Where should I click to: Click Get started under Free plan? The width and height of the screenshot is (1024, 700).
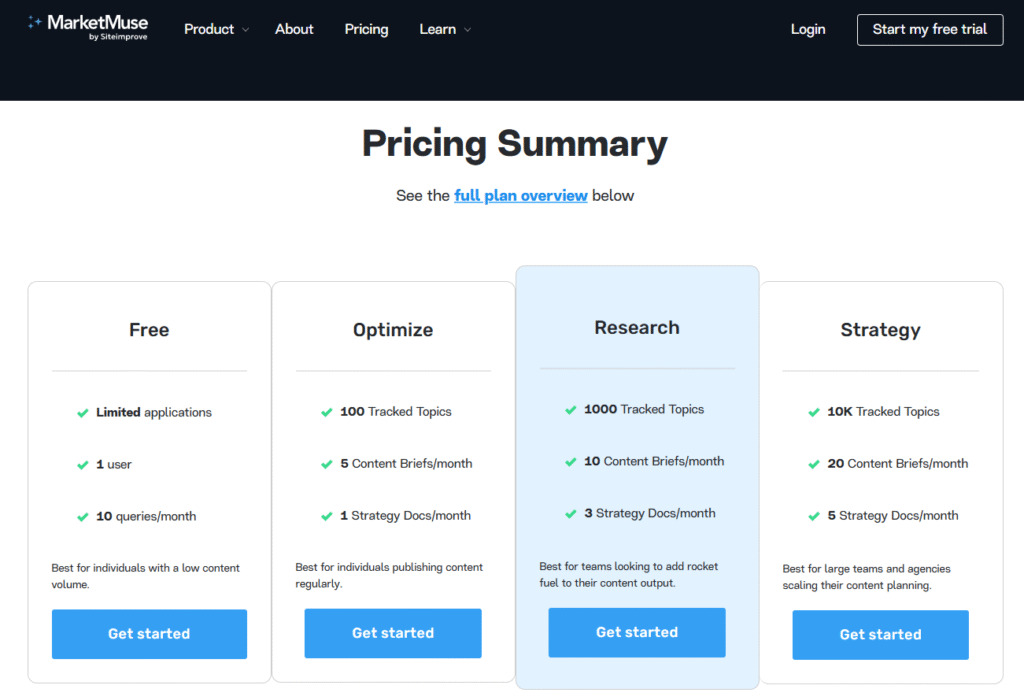click(x=149, y=634)
